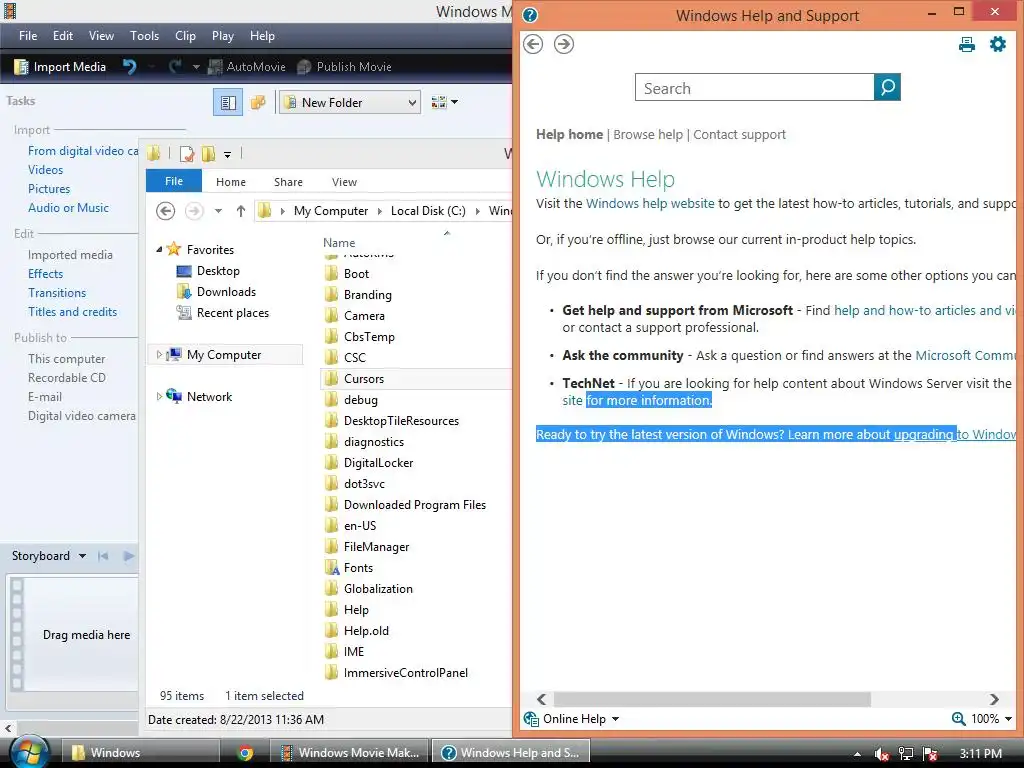Collapse the Favorites tree node
Image resolution: width=1024 pixels, height=768 pixels.
tap(159, 249)
